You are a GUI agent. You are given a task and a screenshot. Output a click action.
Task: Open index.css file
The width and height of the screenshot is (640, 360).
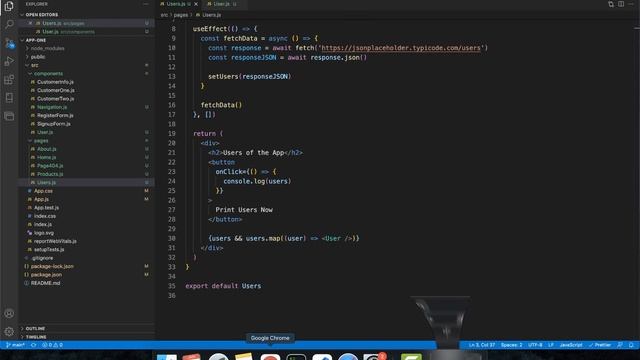(44, 216)
